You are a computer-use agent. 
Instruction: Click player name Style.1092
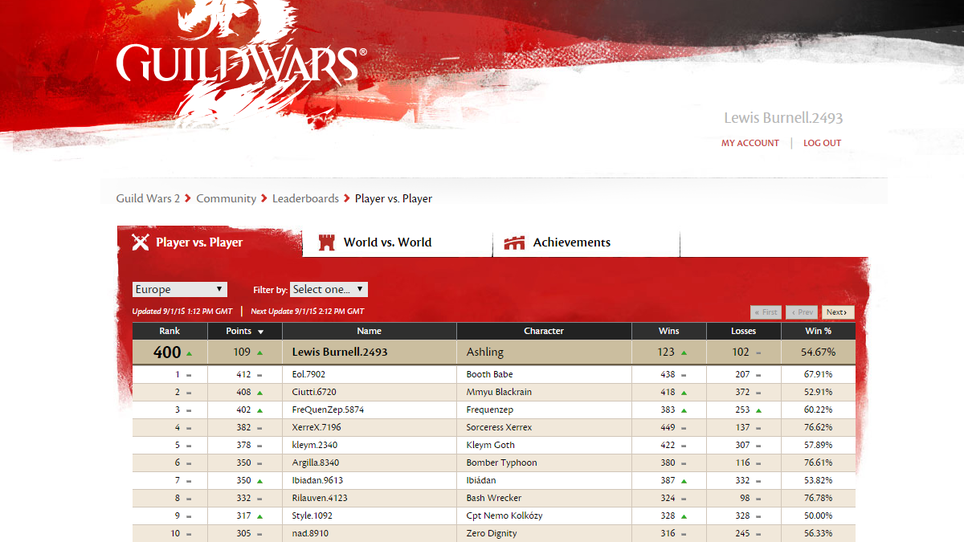point(312,516)
